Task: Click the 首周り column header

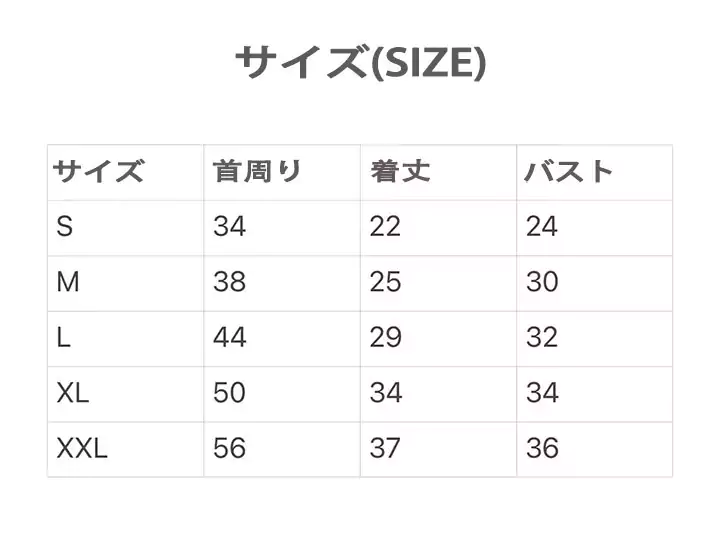Action: click(257, 172)
